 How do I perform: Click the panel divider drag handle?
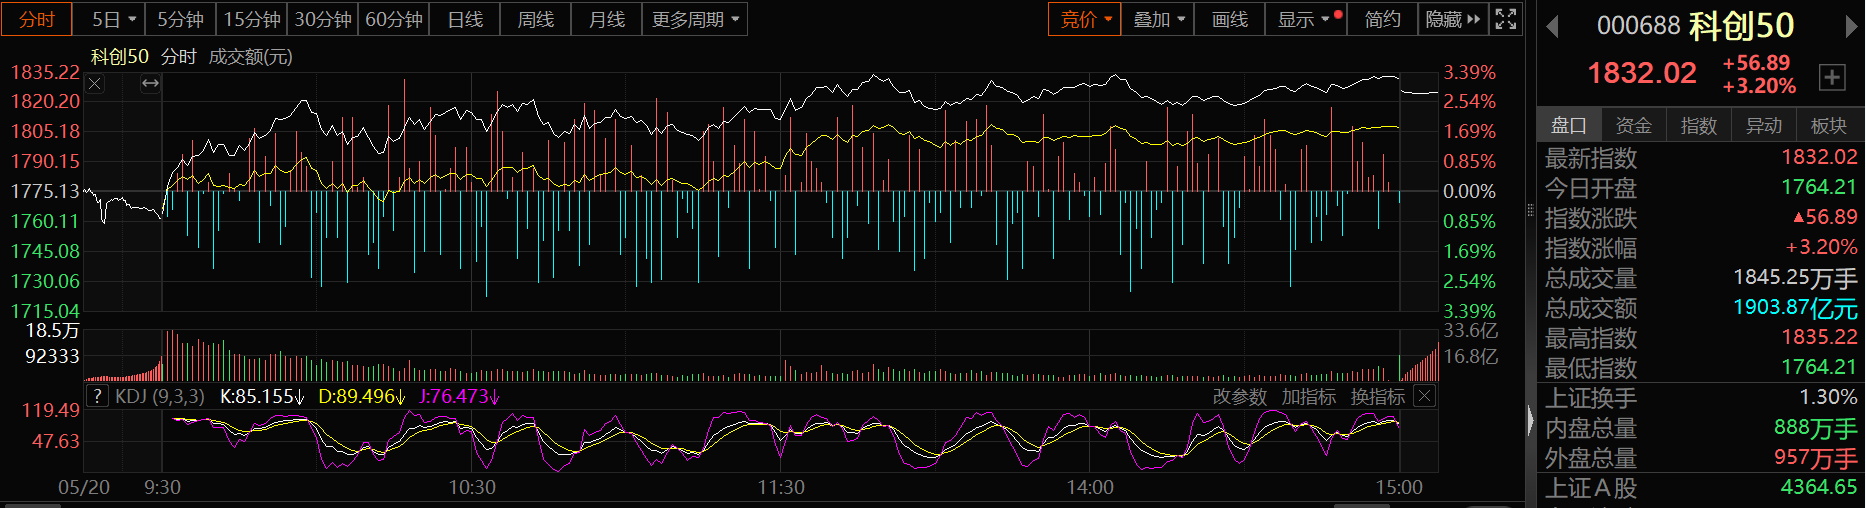[x=1530, y=210]
